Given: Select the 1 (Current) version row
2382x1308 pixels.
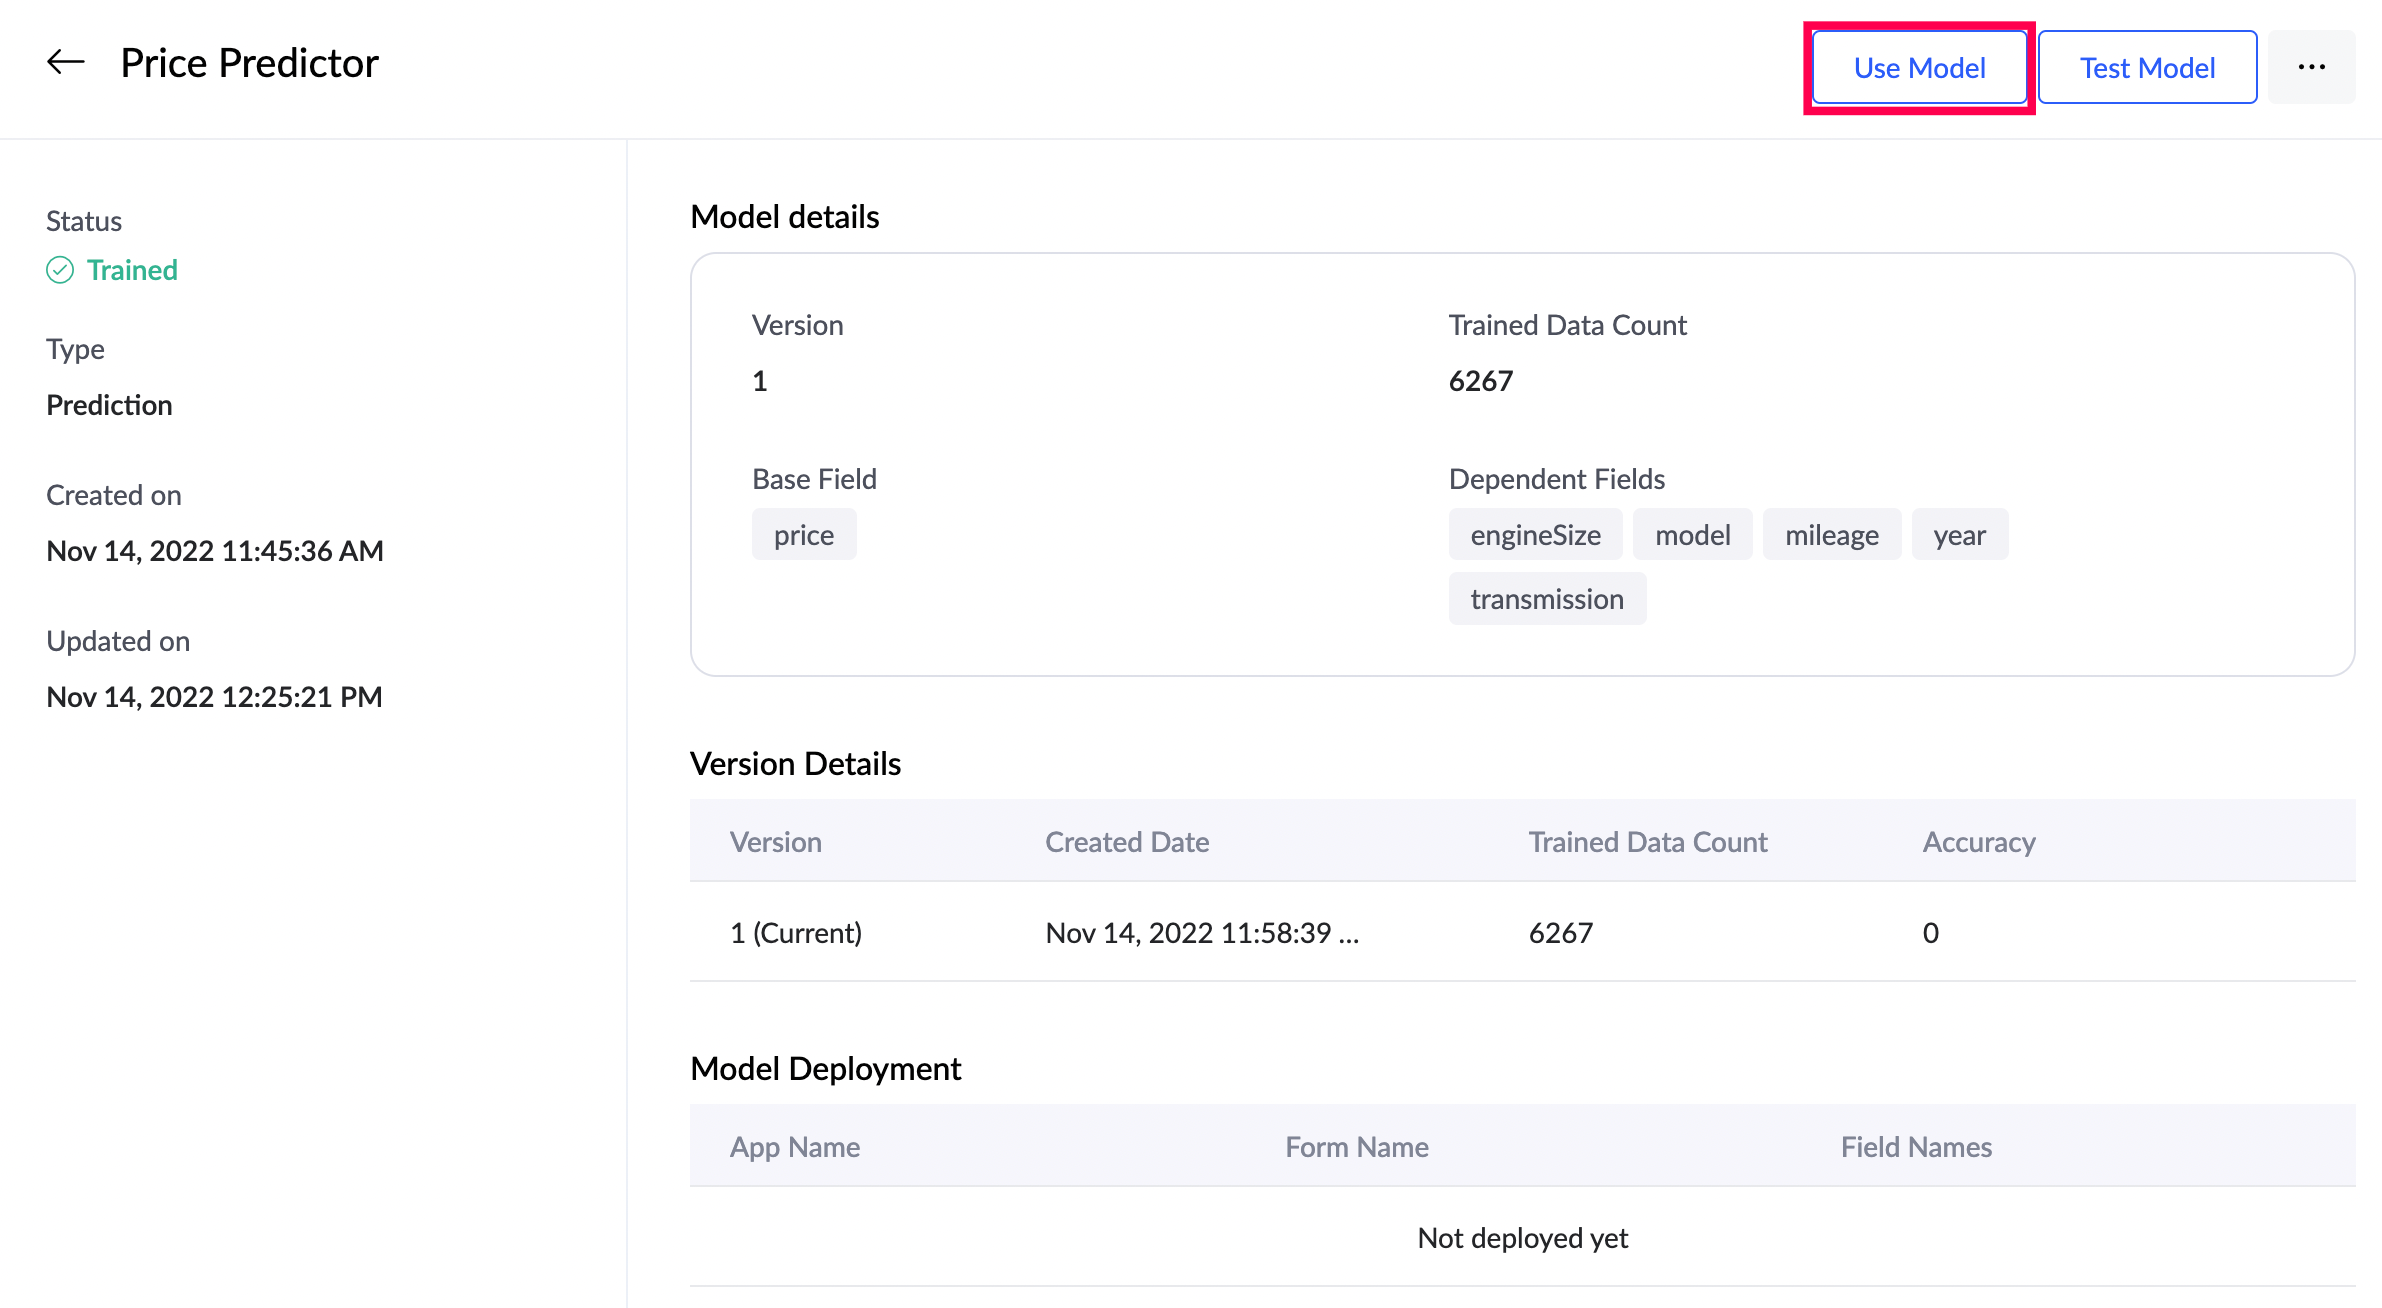Looking at the screenshot, I should point(795,932).
